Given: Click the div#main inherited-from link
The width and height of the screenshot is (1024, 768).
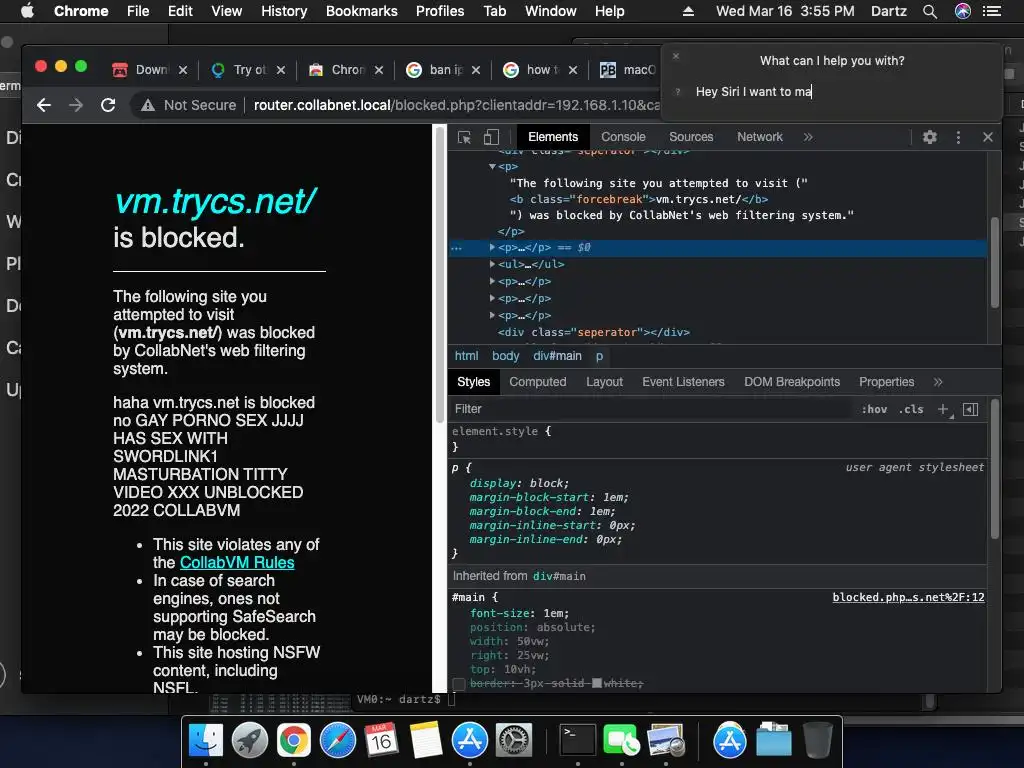Looking at the screenshot, I should 559,577.
